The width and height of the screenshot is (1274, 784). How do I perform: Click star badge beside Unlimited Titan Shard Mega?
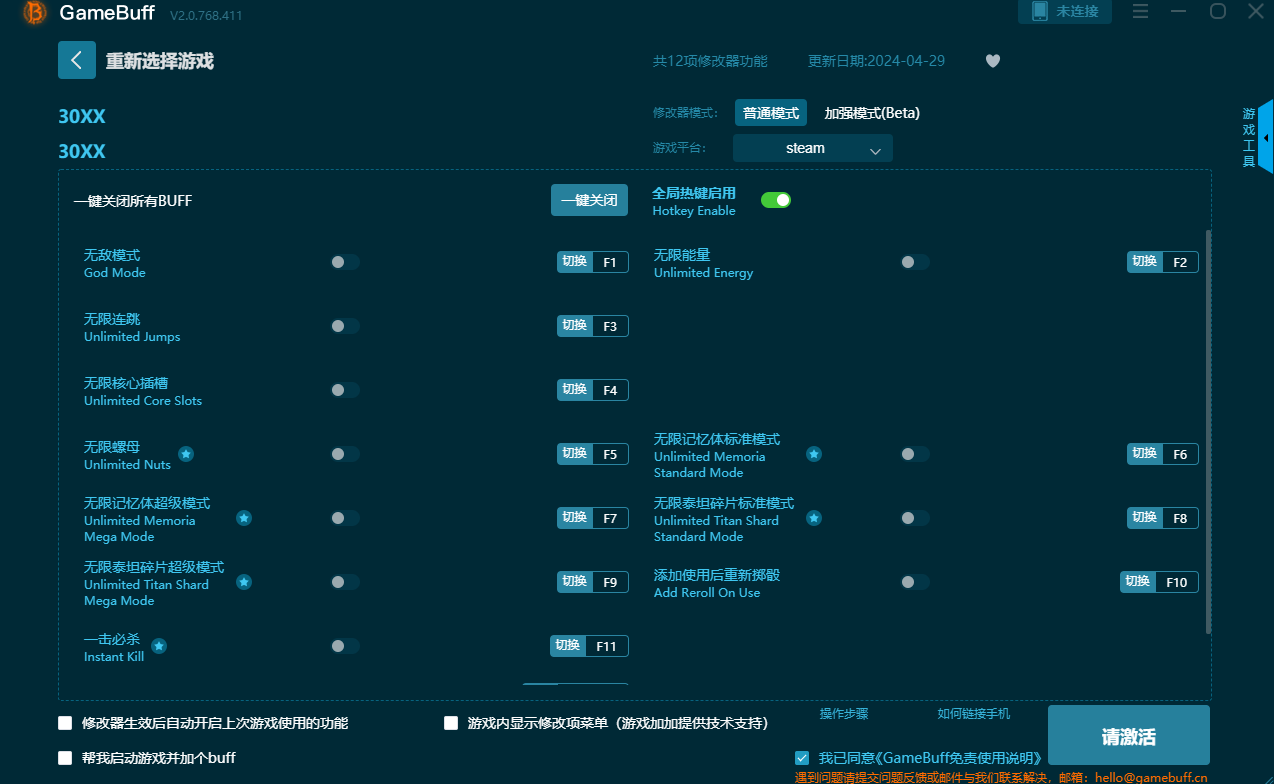click(x=244, y=582)
